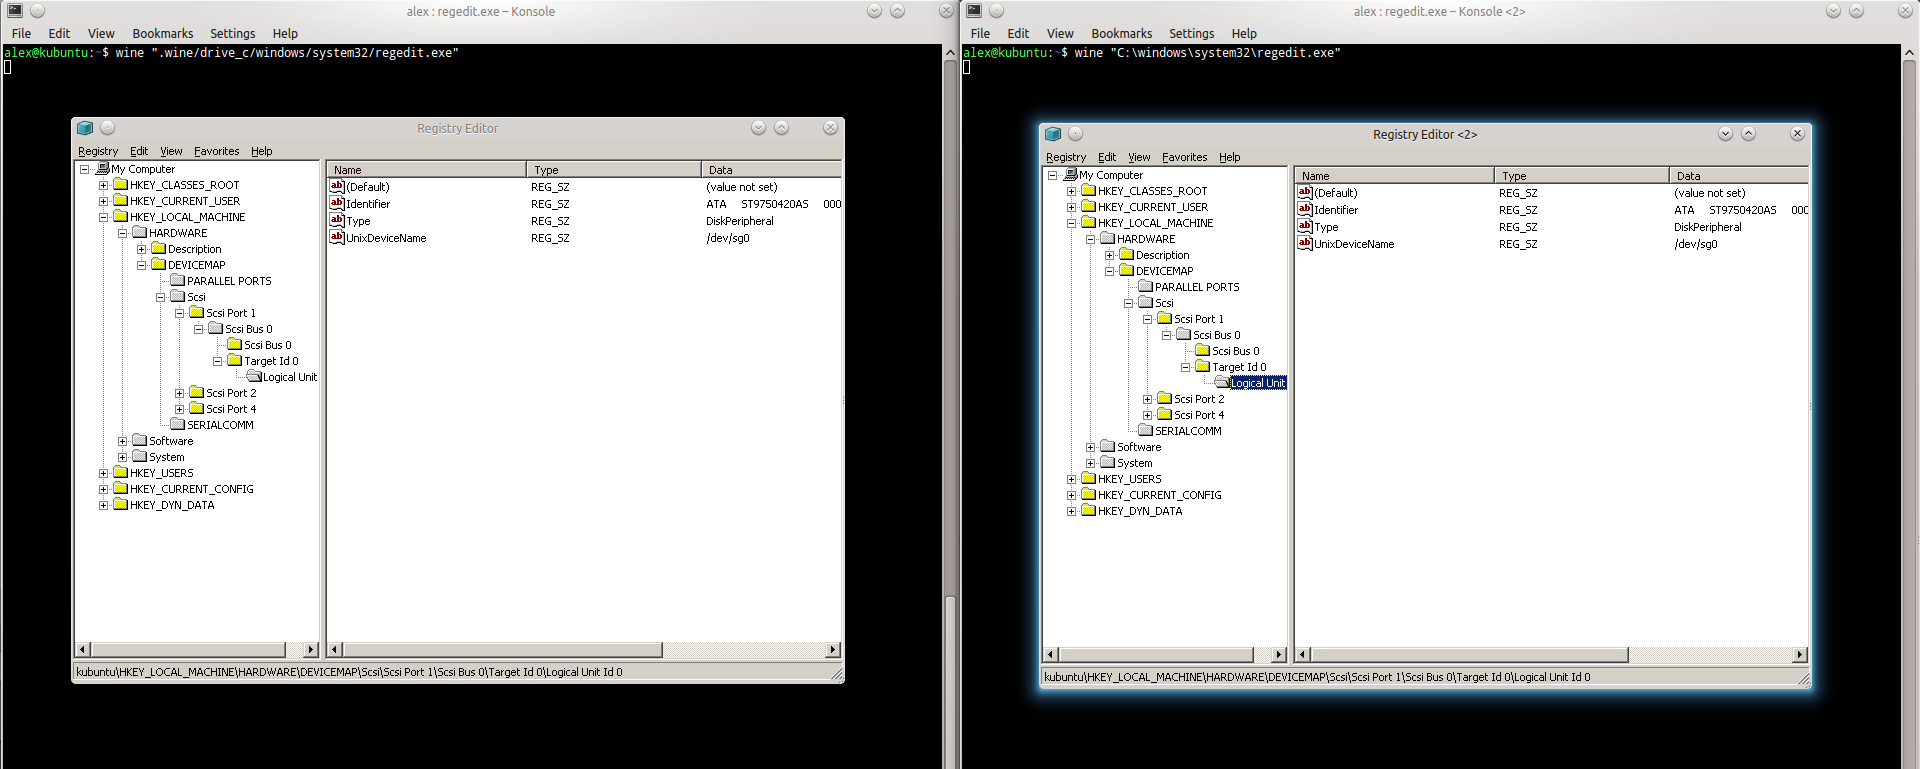The image size is (1920, 769).
Task: Open the Registry menu in Registry Editor
Action: (98, 151)
